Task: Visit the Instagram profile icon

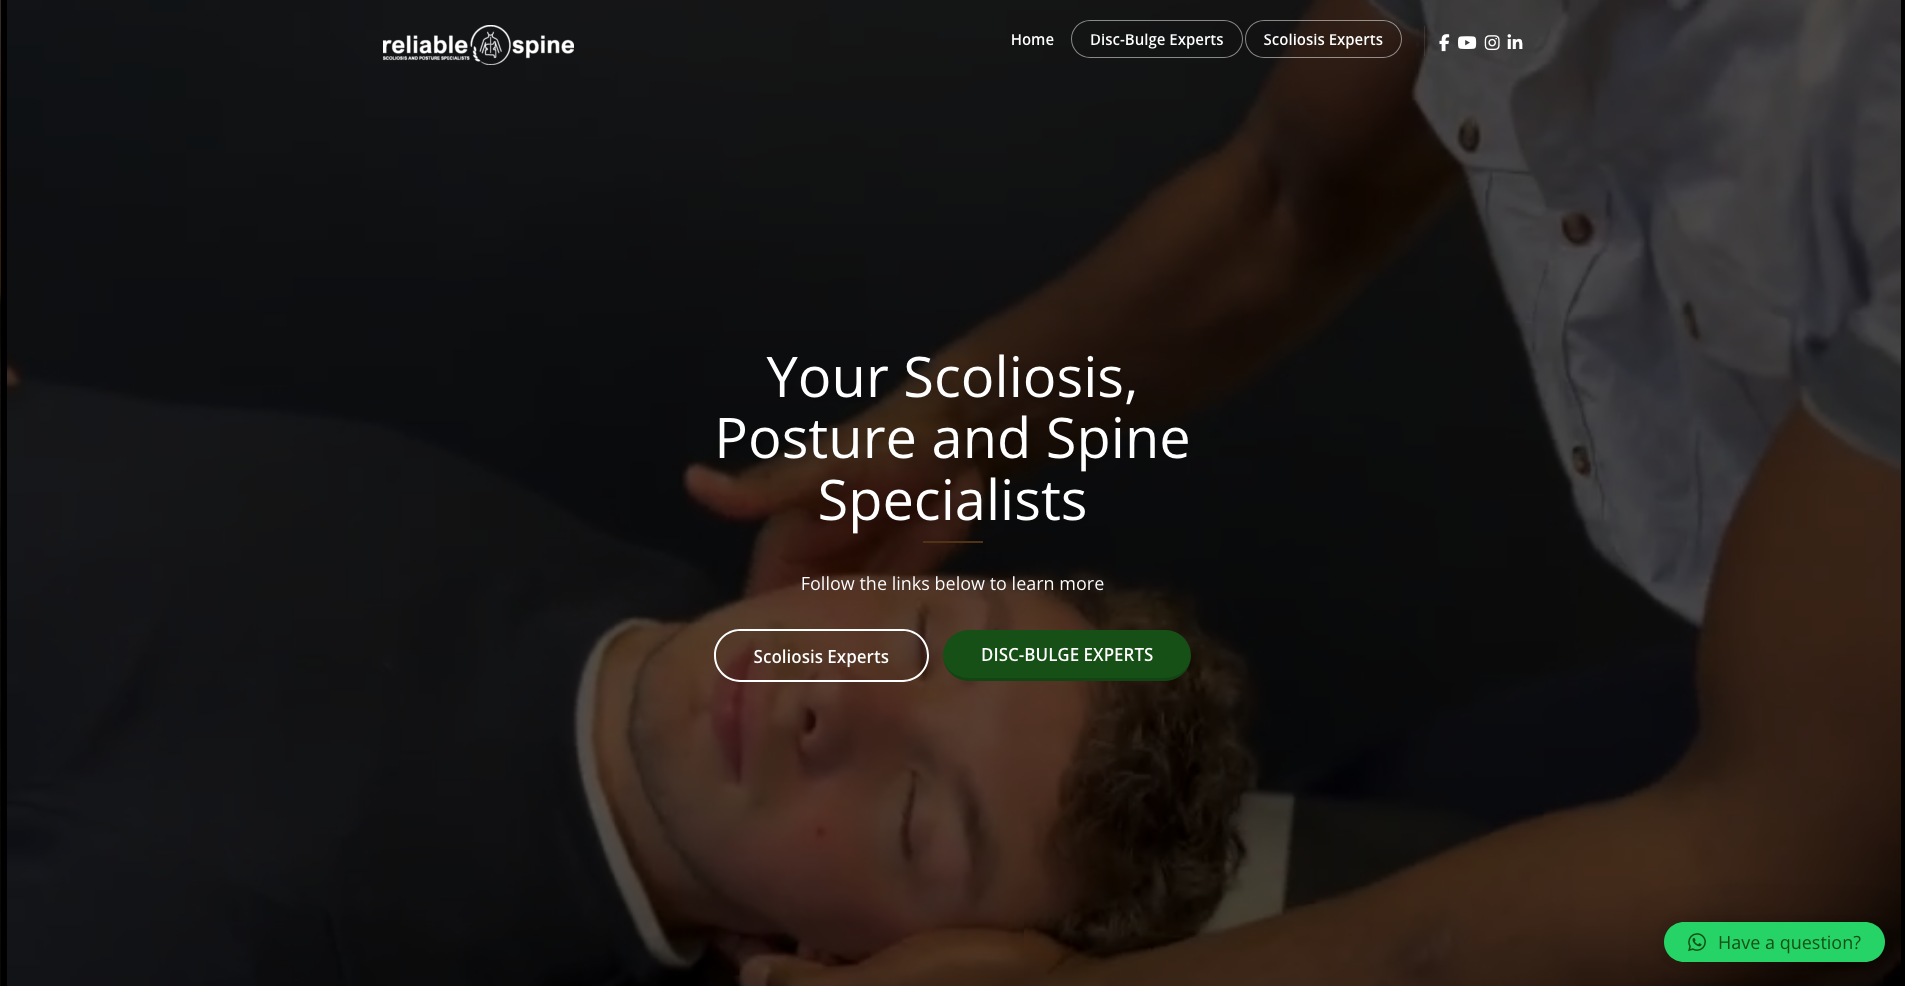Action: [1492, 42]
